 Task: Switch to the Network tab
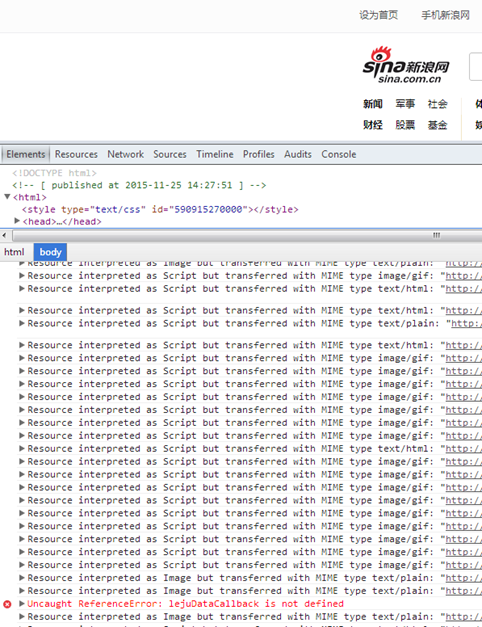[125, 154]
